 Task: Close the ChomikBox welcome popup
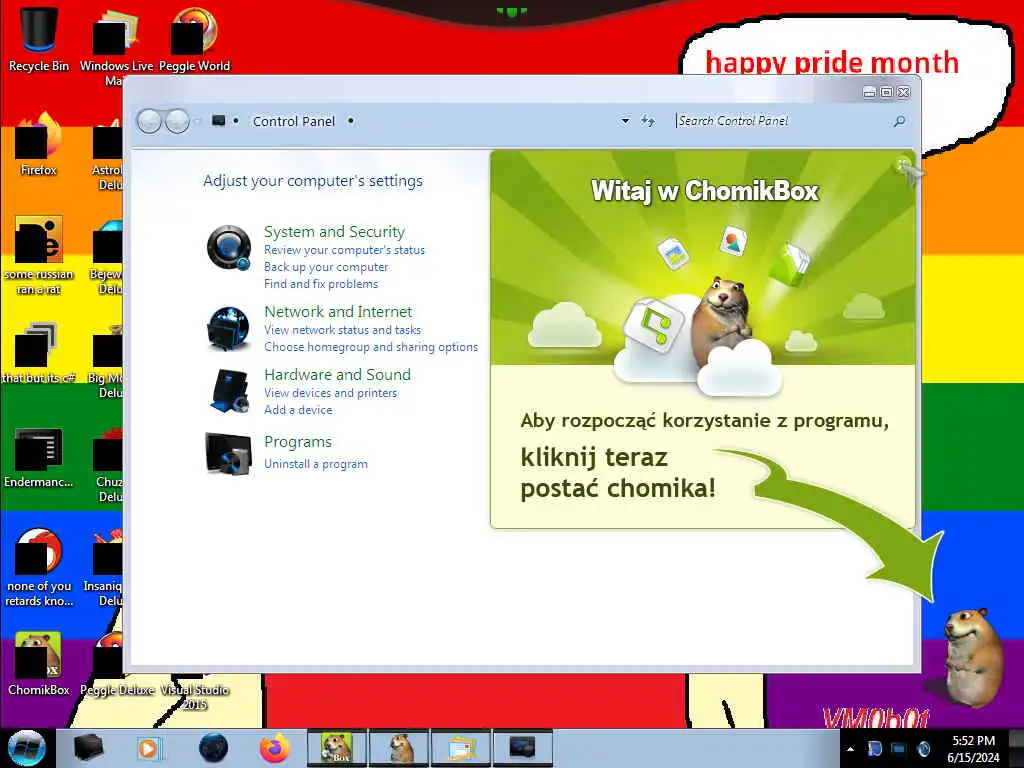pyautogui.click(x=904, y=163)
